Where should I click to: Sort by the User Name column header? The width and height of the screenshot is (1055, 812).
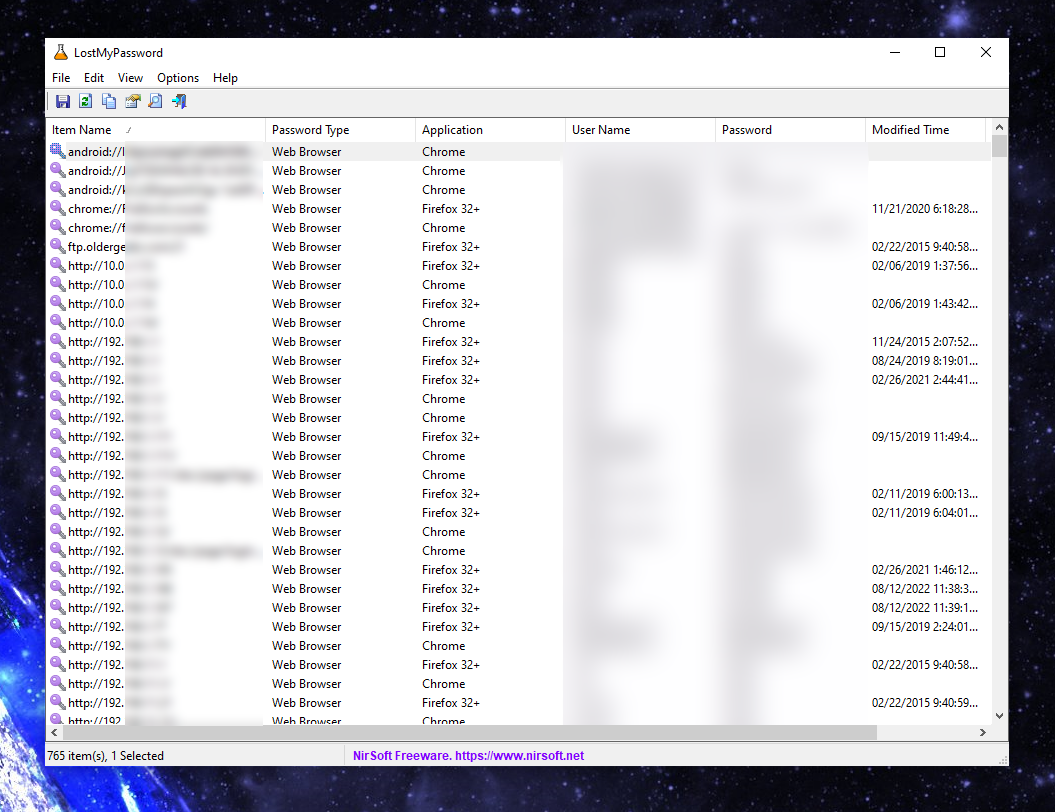[x=641, y=130]
